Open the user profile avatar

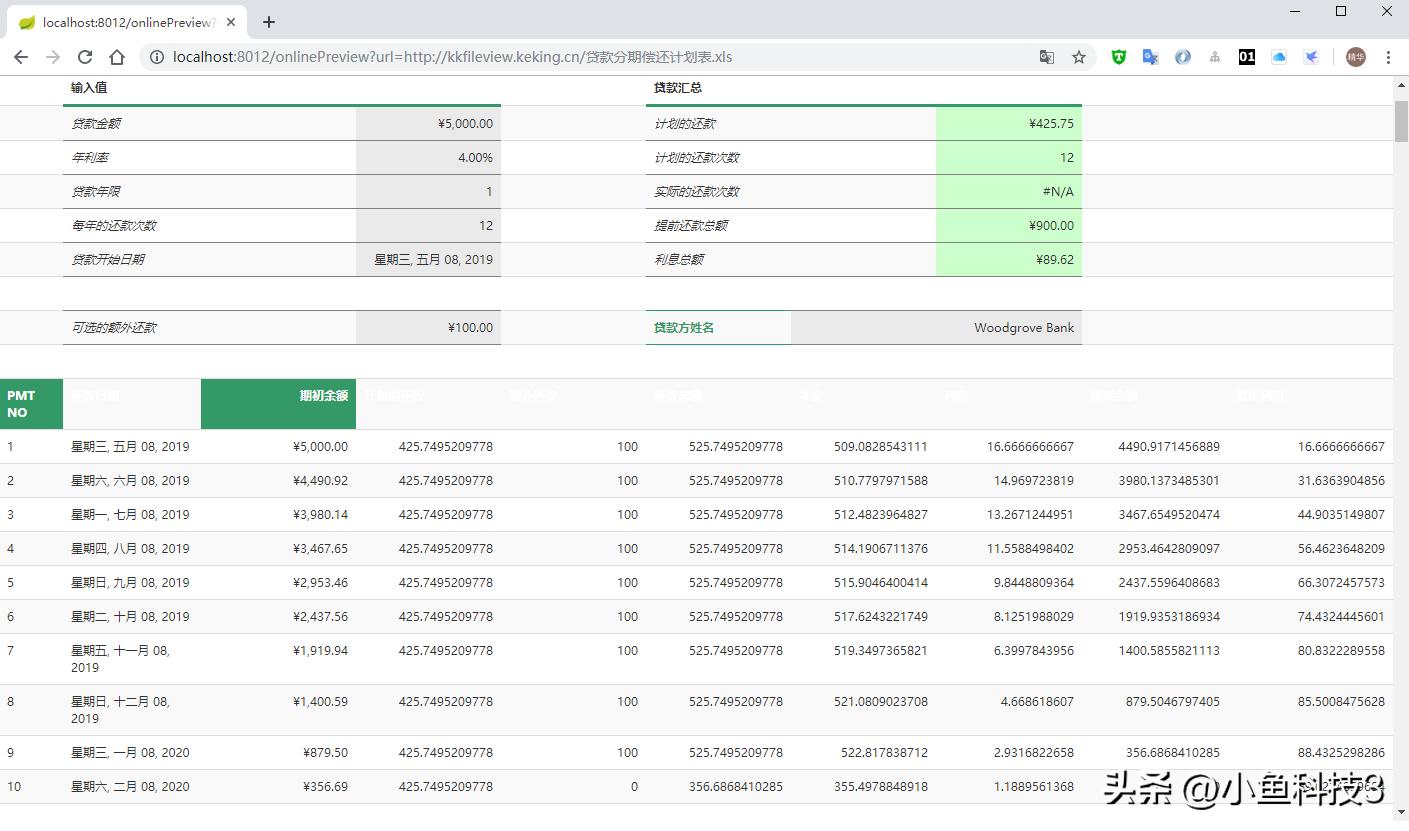[1355, 57]
